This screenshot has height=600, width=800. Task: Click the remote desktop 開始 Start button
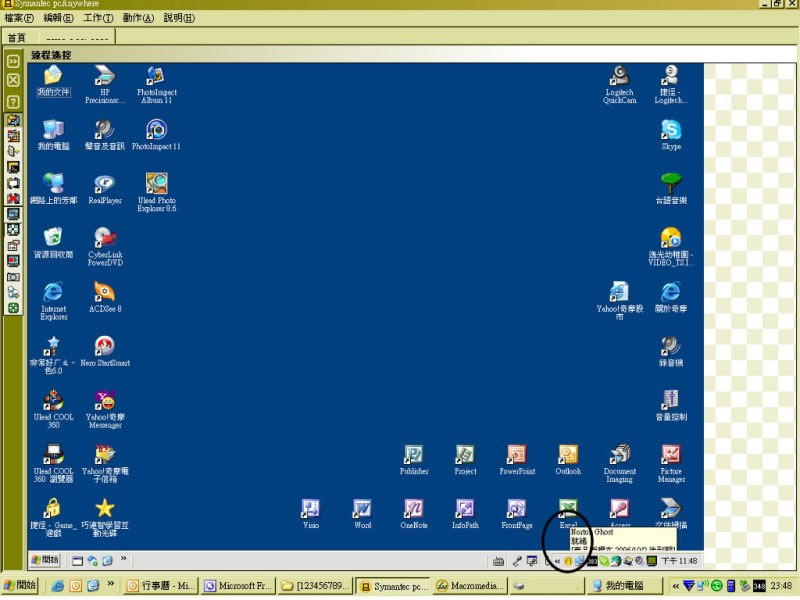(45, 560)
